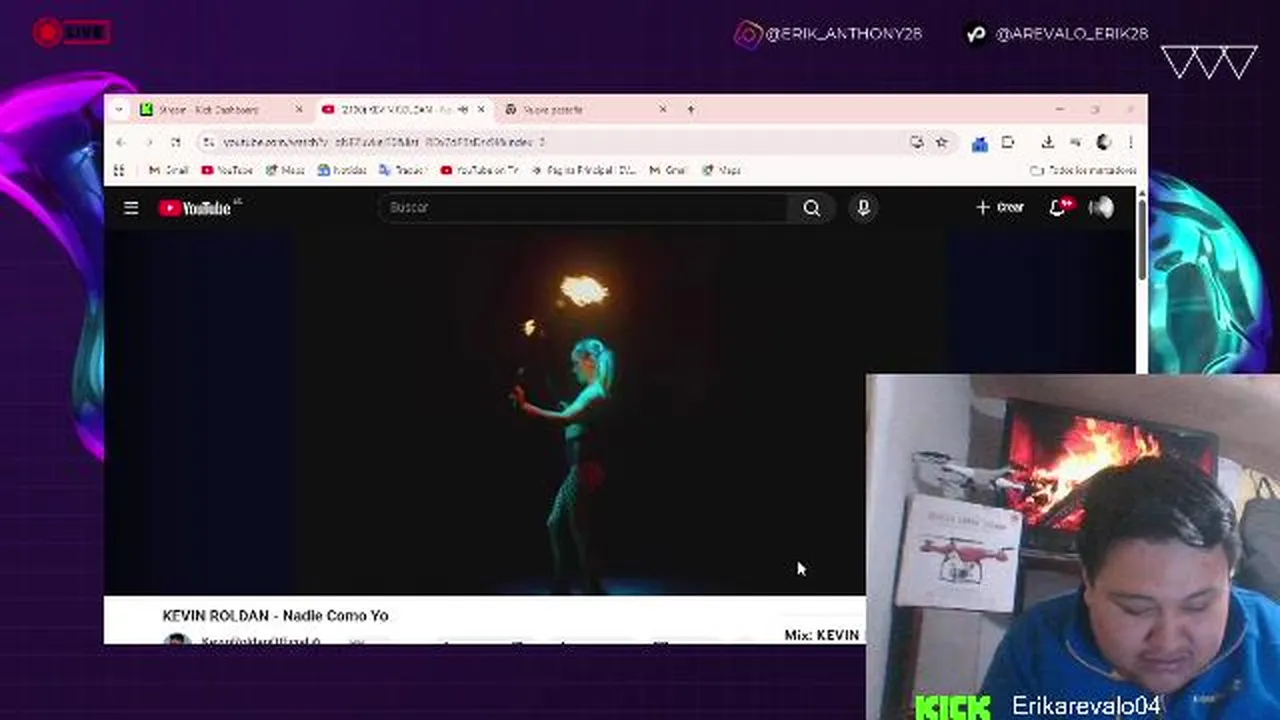
Task: Click the browser address bar URL
Action: 384,142
